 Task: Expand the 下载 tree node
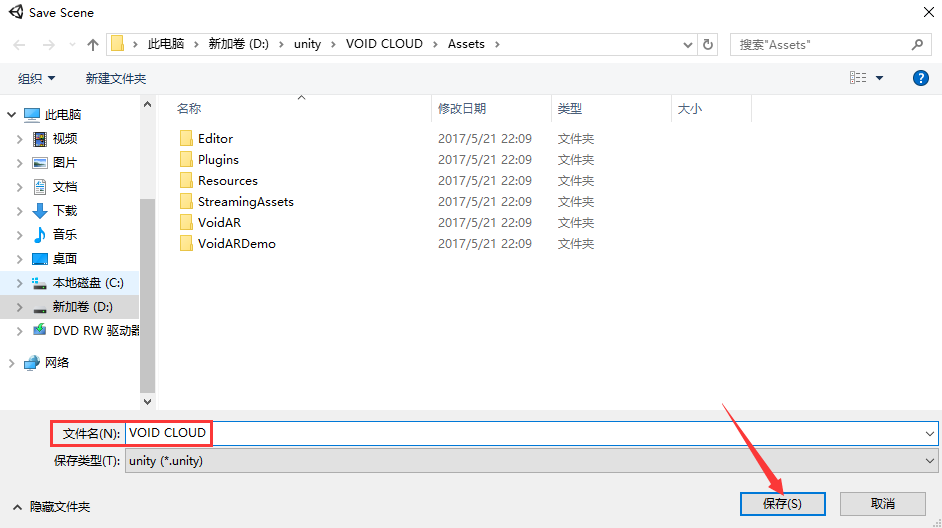click(x=20, y=211)
